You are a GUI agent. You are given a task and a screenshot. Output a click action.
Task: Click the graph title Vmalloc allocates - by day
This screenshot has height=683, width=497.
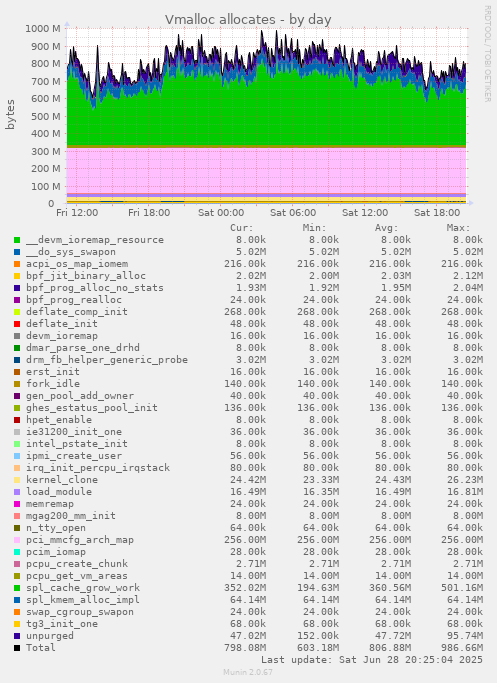[x=248, y=20]
